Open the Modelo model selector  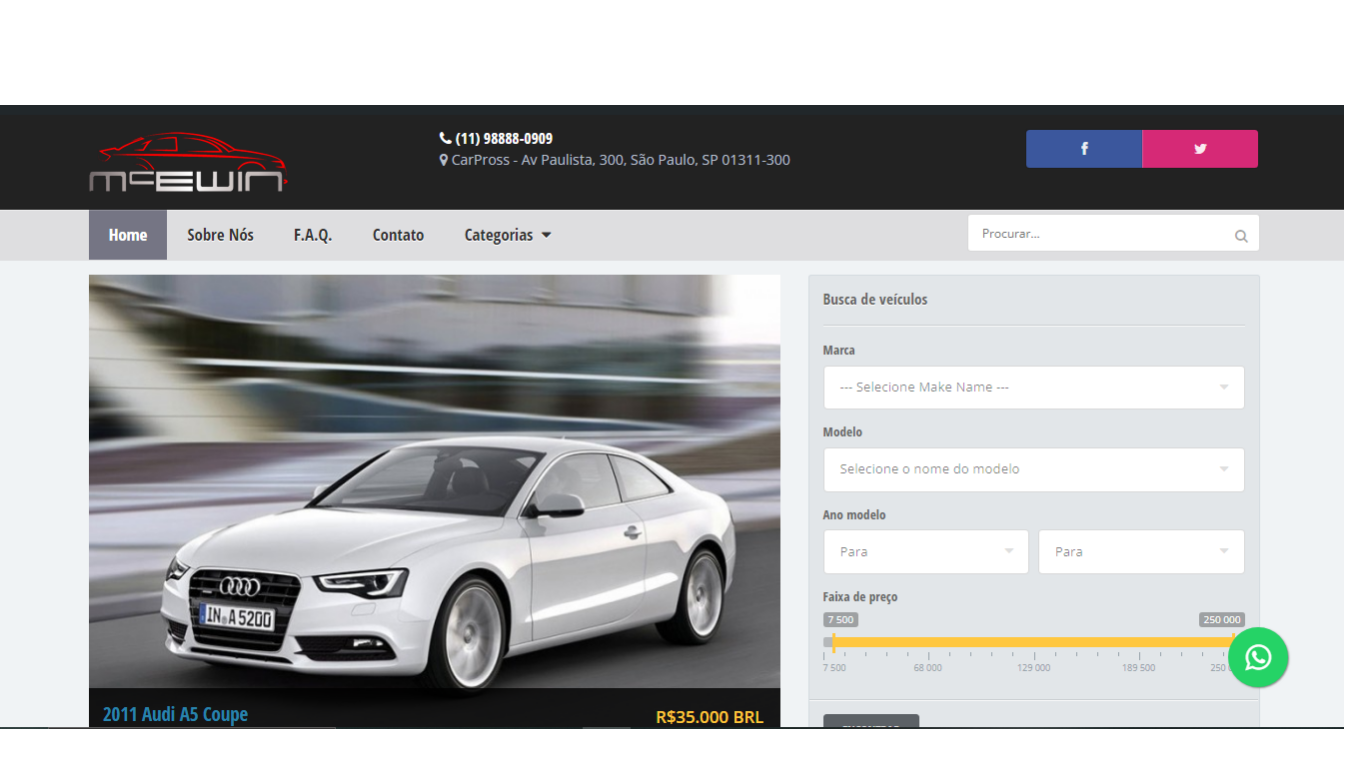(1034, 469)
